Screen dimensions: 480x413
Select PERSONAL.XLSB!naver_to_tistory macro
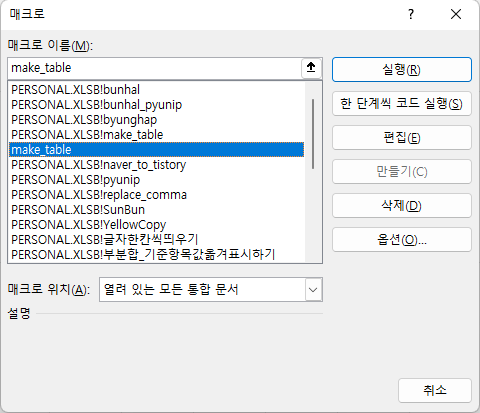click(157, 165)
